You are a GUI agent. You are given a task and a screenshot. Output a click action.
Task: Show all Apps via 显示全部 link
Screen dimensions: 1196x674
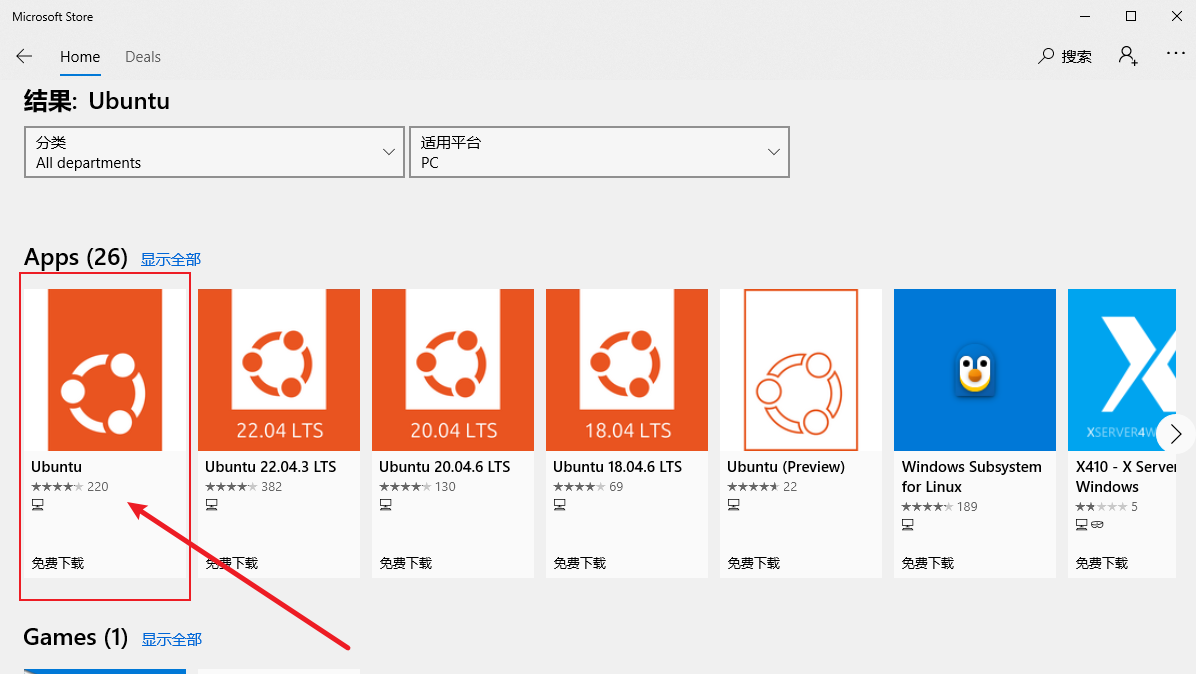coord(171,259)
